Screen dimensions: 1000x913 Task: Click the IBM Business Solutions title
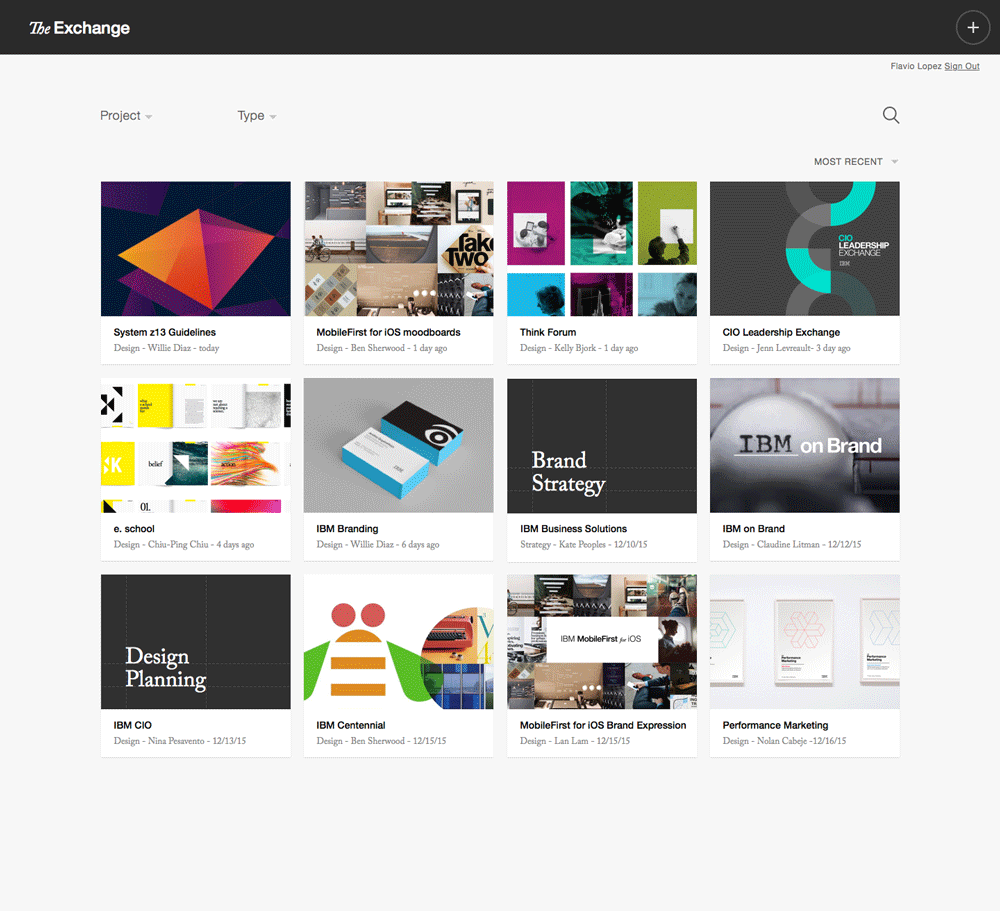pyautogui.click(x=573, y=529)
